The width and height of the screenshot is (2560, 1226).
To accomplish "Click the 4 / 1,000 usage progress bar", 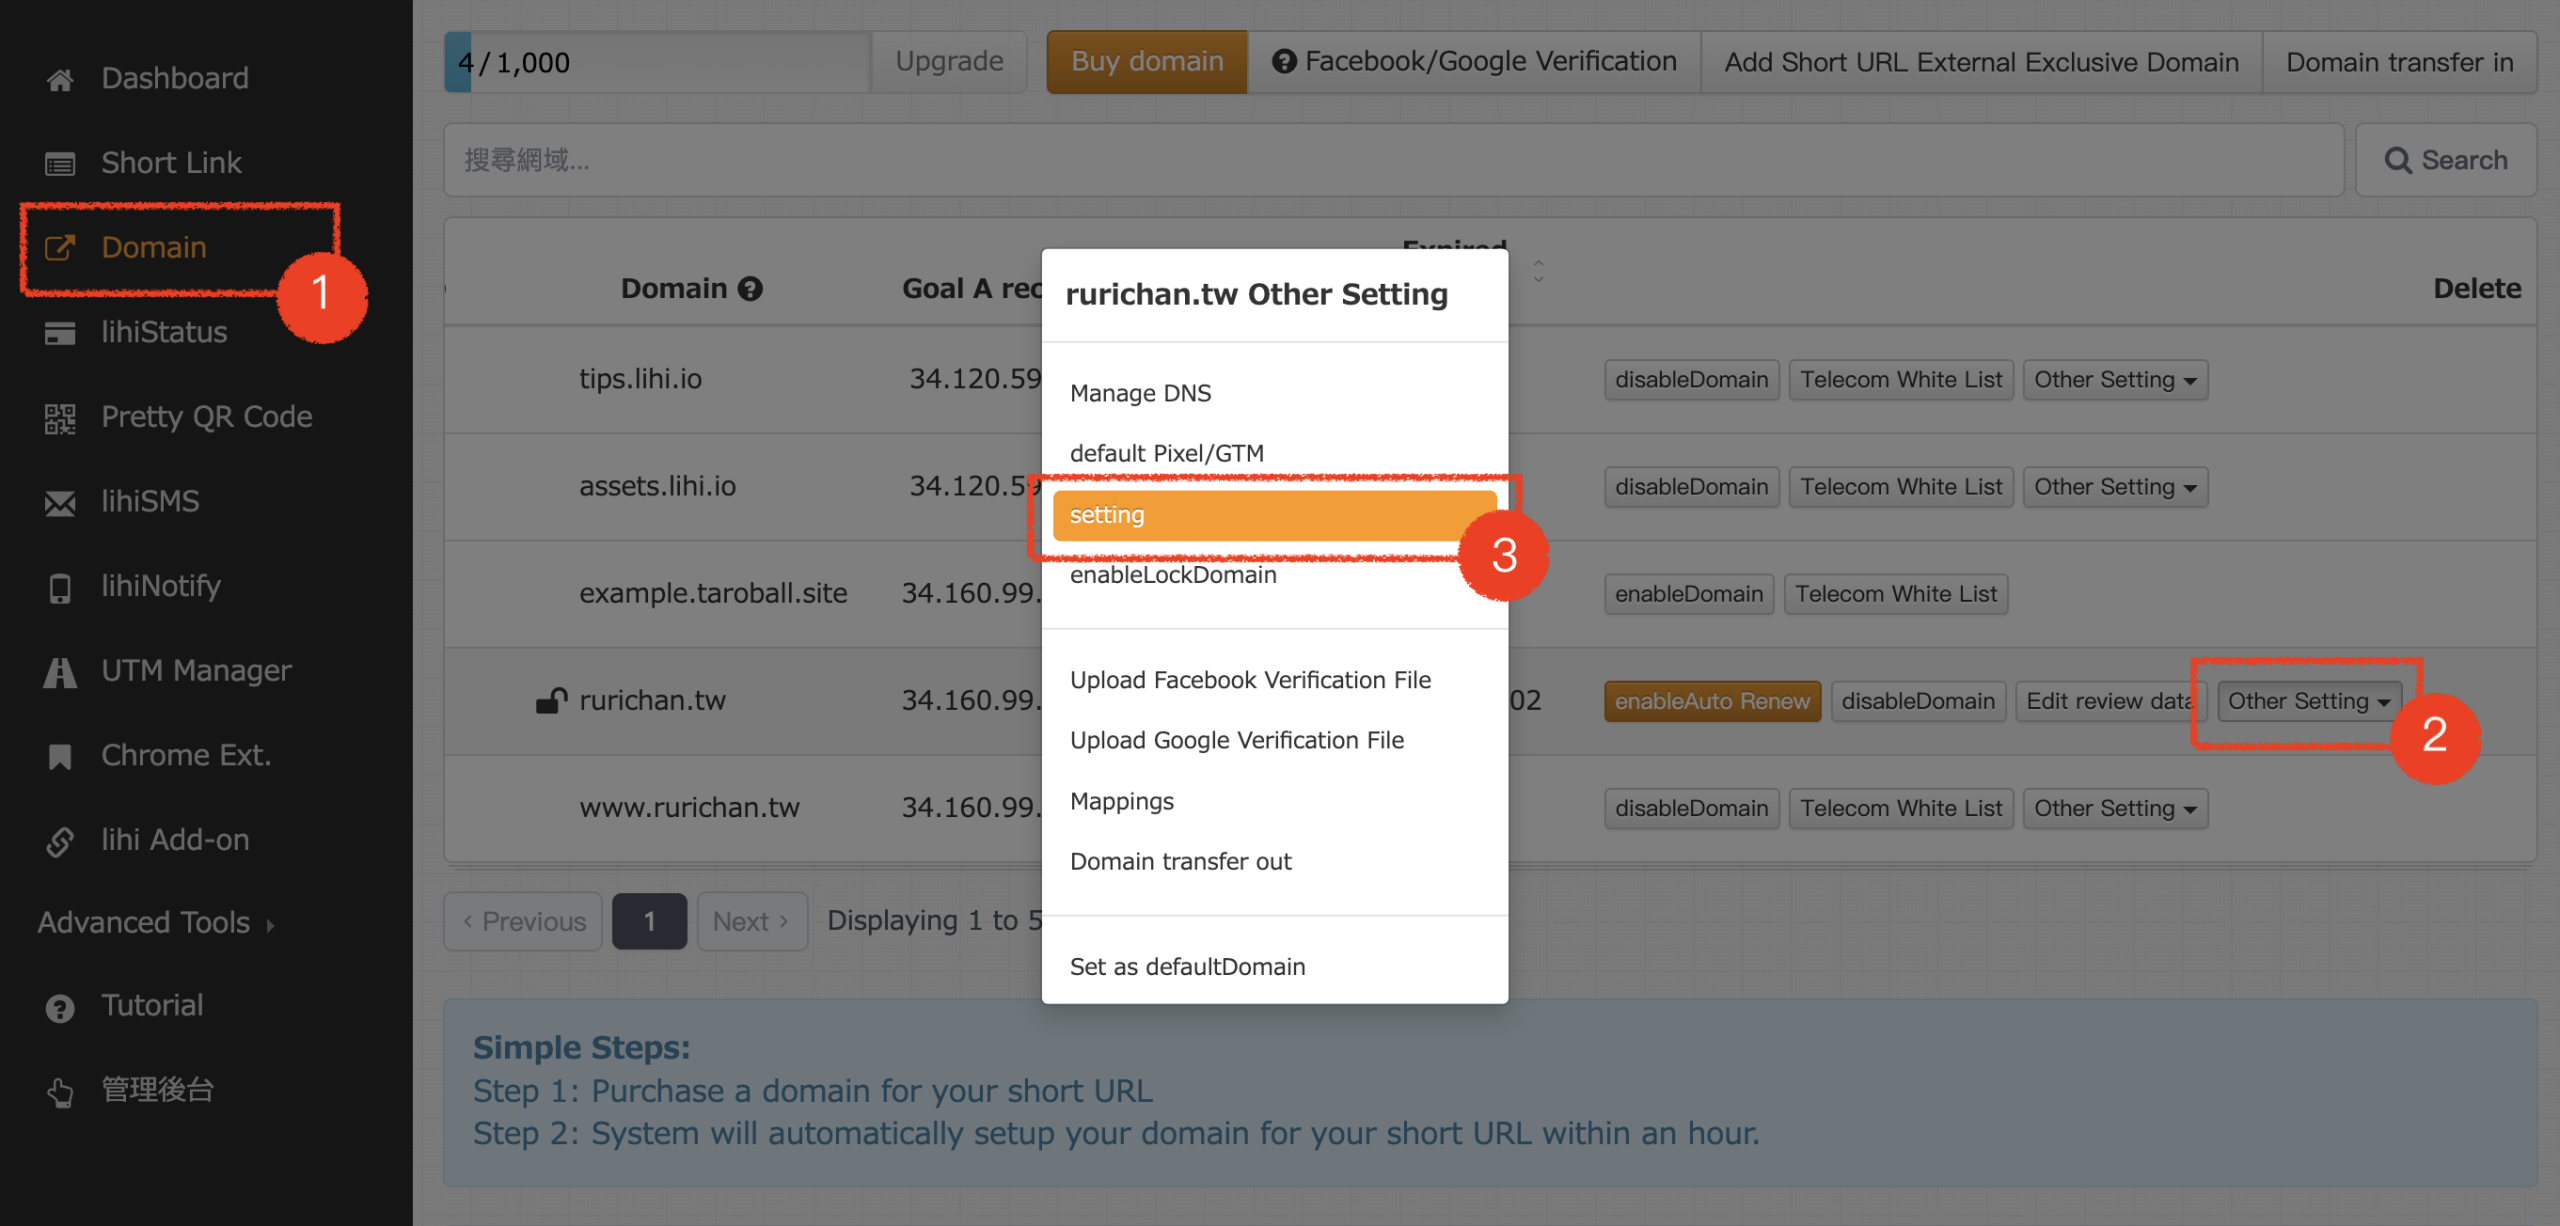I will point(656,62).
